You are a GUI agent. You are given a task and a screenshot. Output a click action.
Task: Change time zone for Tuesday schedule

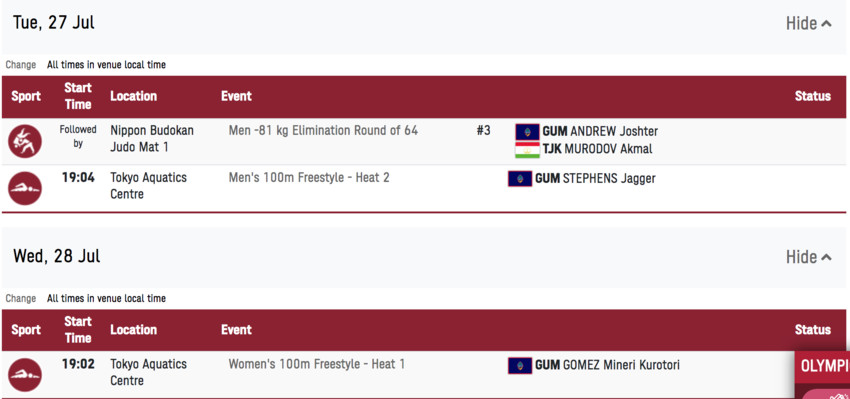(x=21, y=65)
